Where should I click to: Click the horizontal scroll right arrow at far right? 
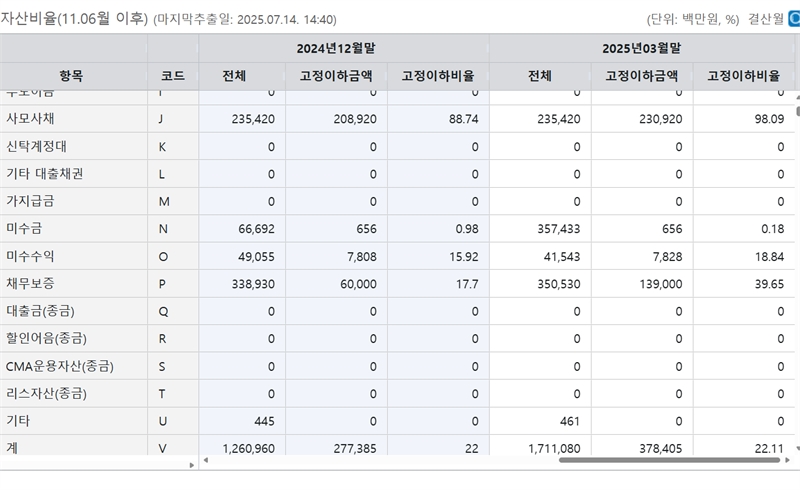789,461
